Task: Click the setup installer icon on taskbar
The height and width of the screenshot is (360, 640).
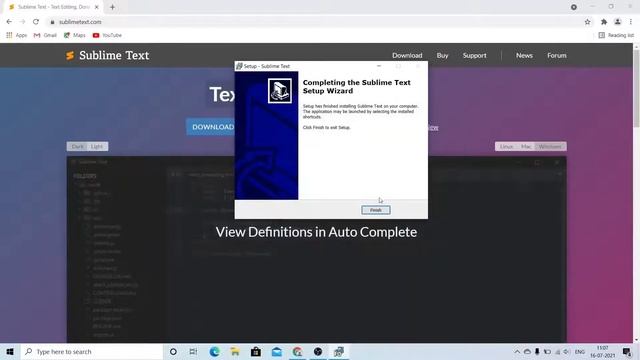Action: [x=339, y=351]
